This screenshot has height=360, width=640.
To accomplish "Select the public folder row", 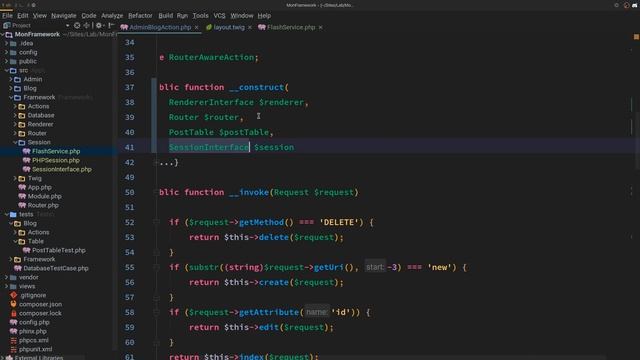I will click(x=28, y=61).
